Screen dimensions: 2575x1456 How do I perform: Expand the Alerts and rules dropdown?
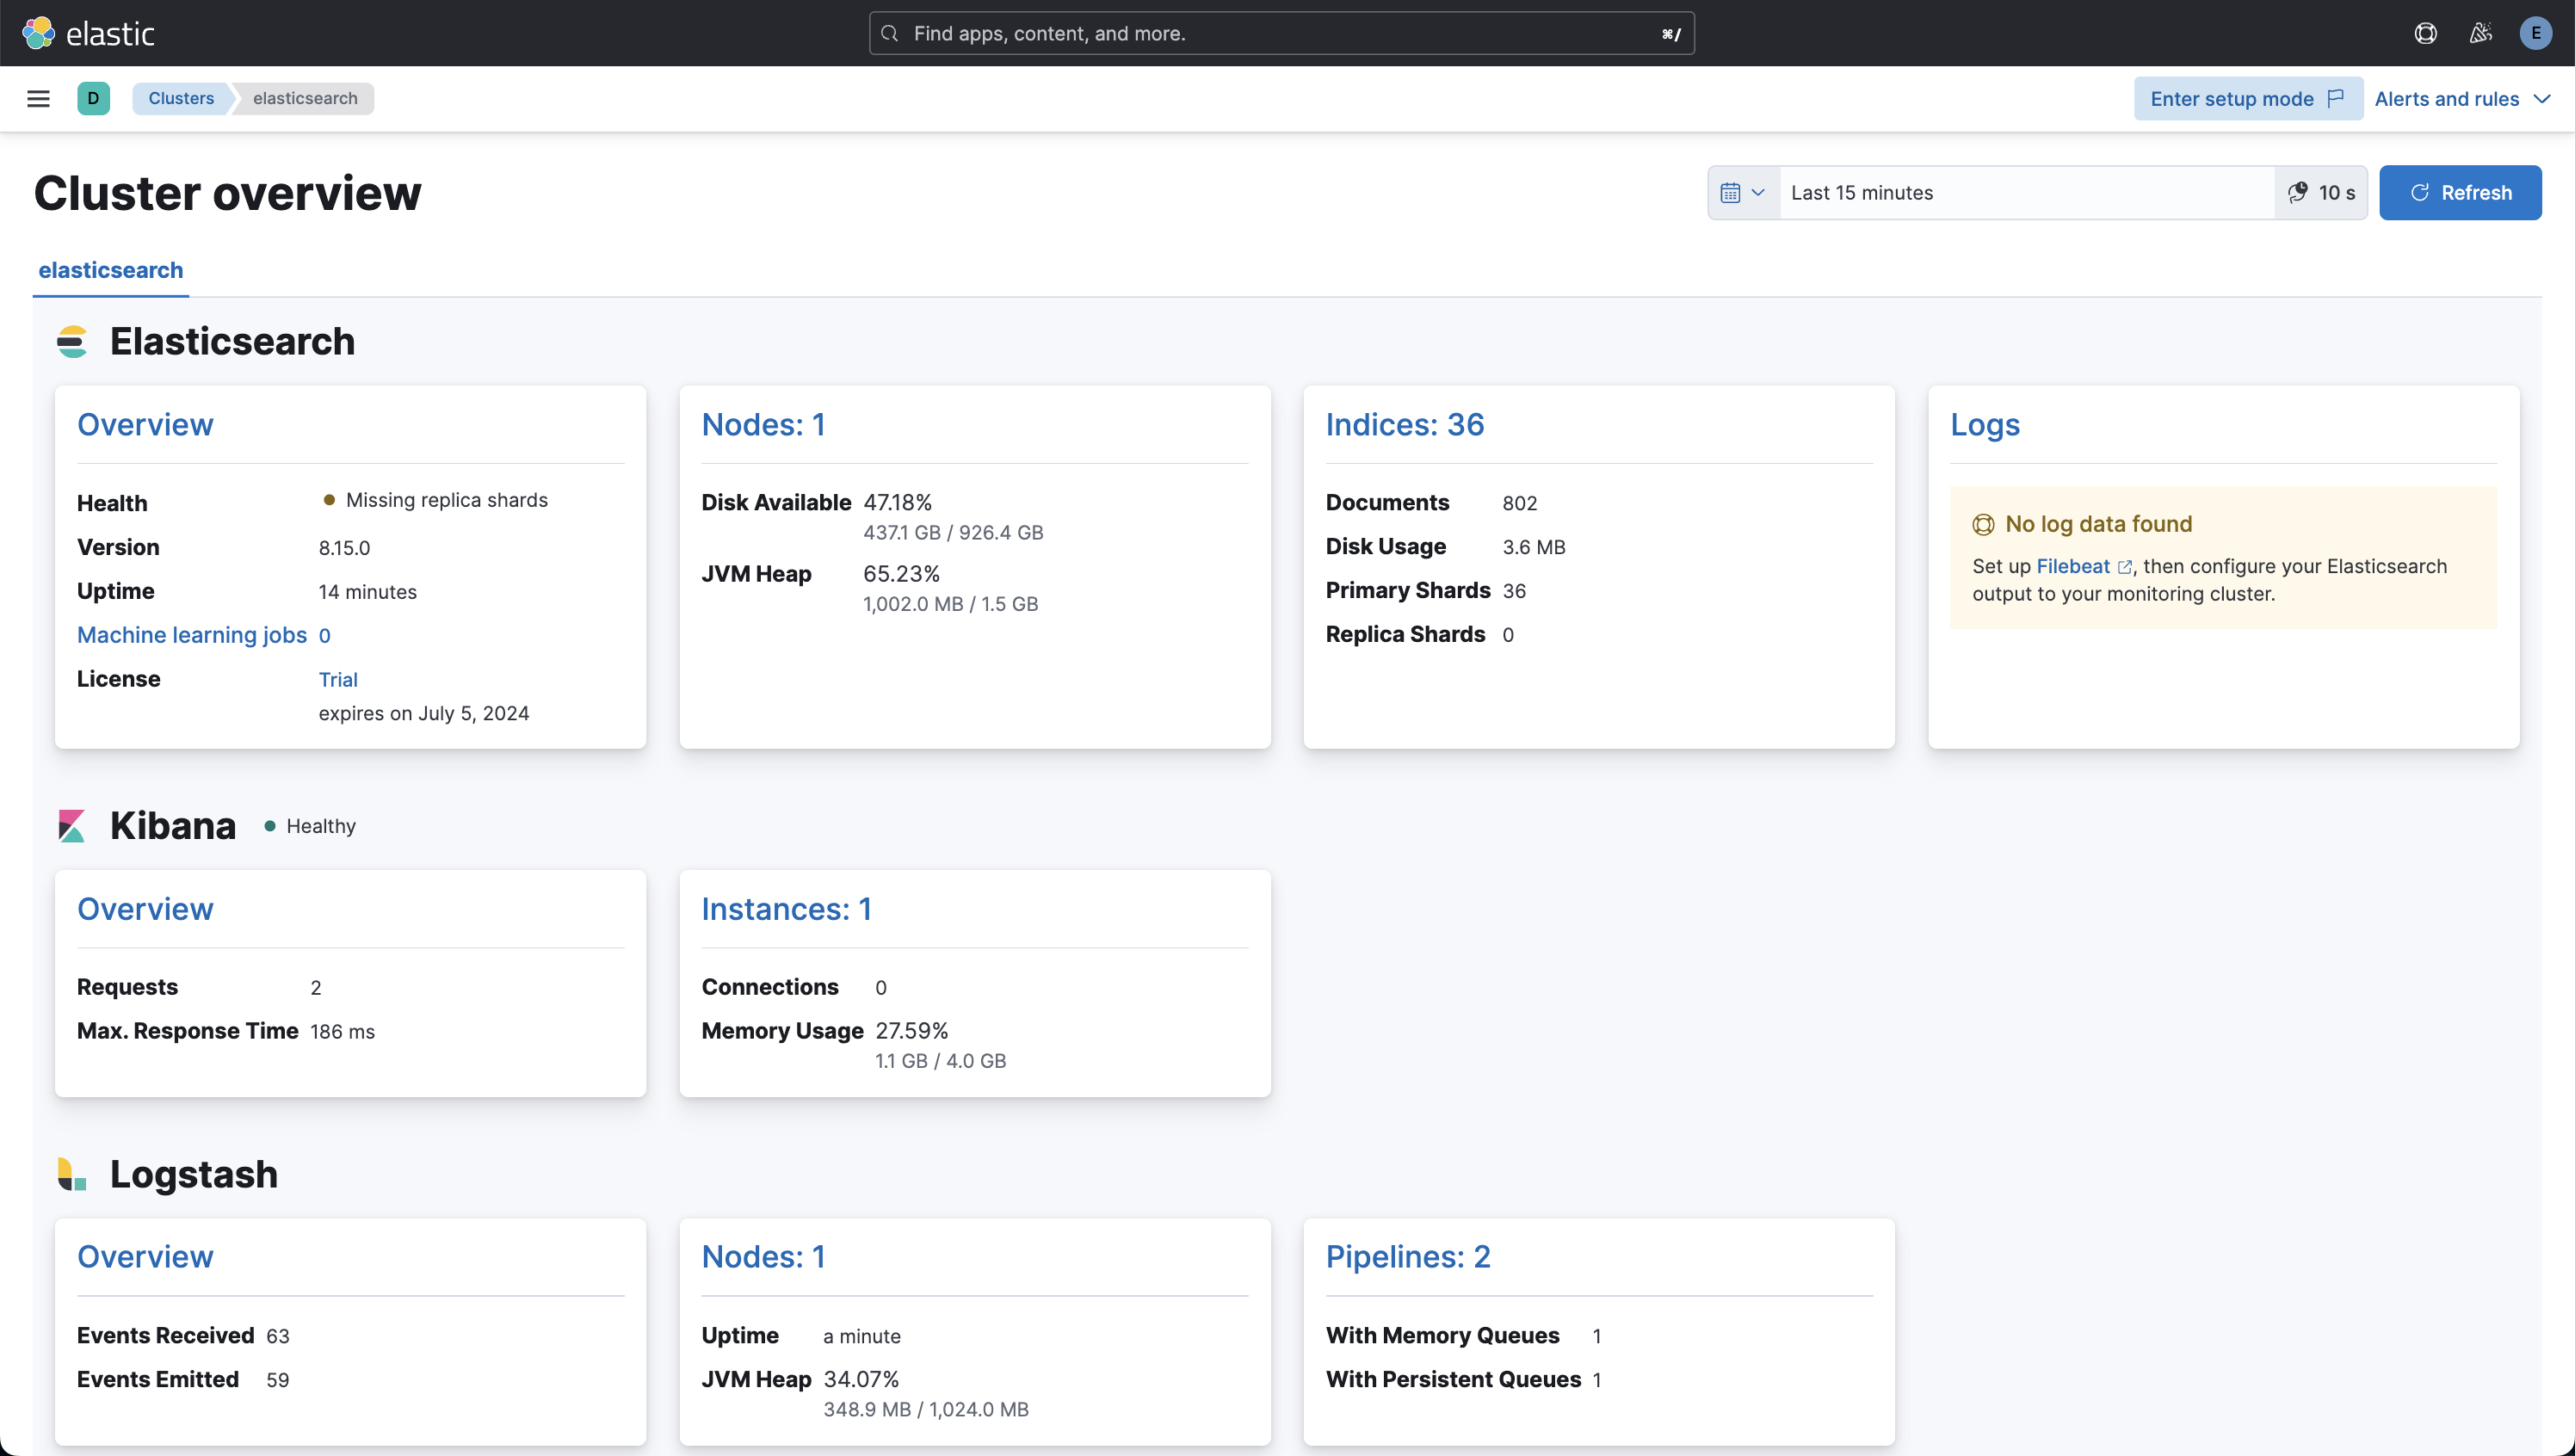[2461, 98]
